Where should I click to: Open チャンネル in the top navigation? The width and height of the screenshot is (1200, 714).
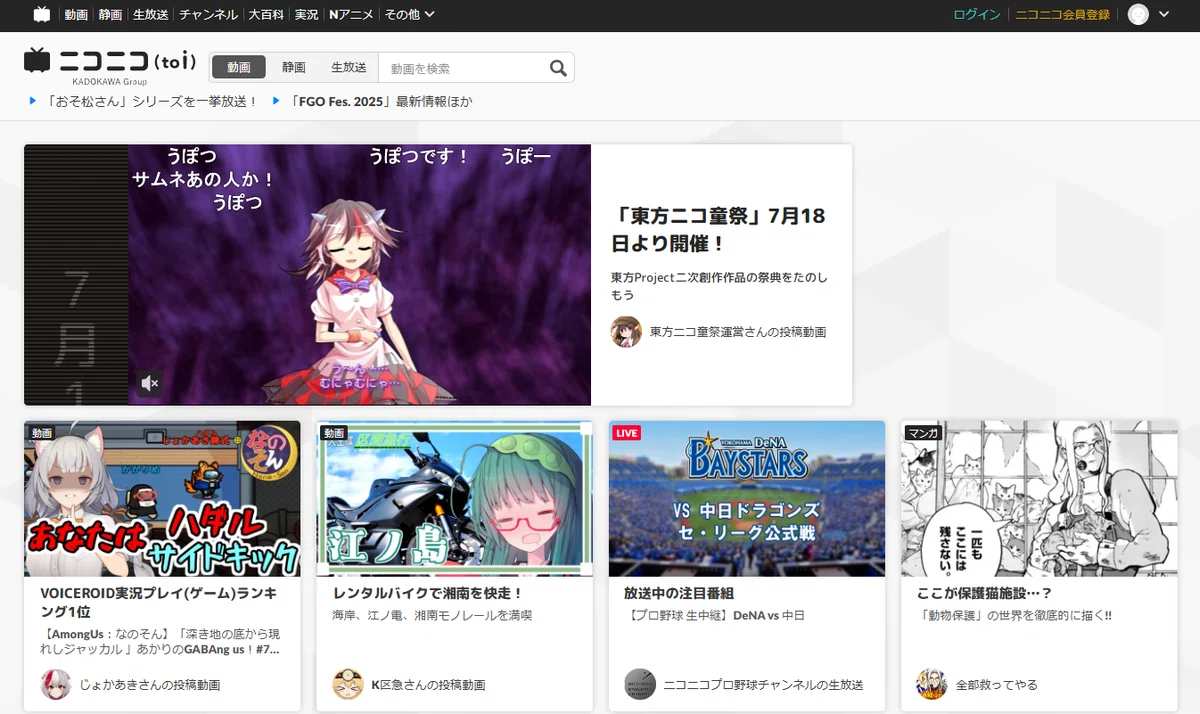pyautogui.click(x=208, y=14)
